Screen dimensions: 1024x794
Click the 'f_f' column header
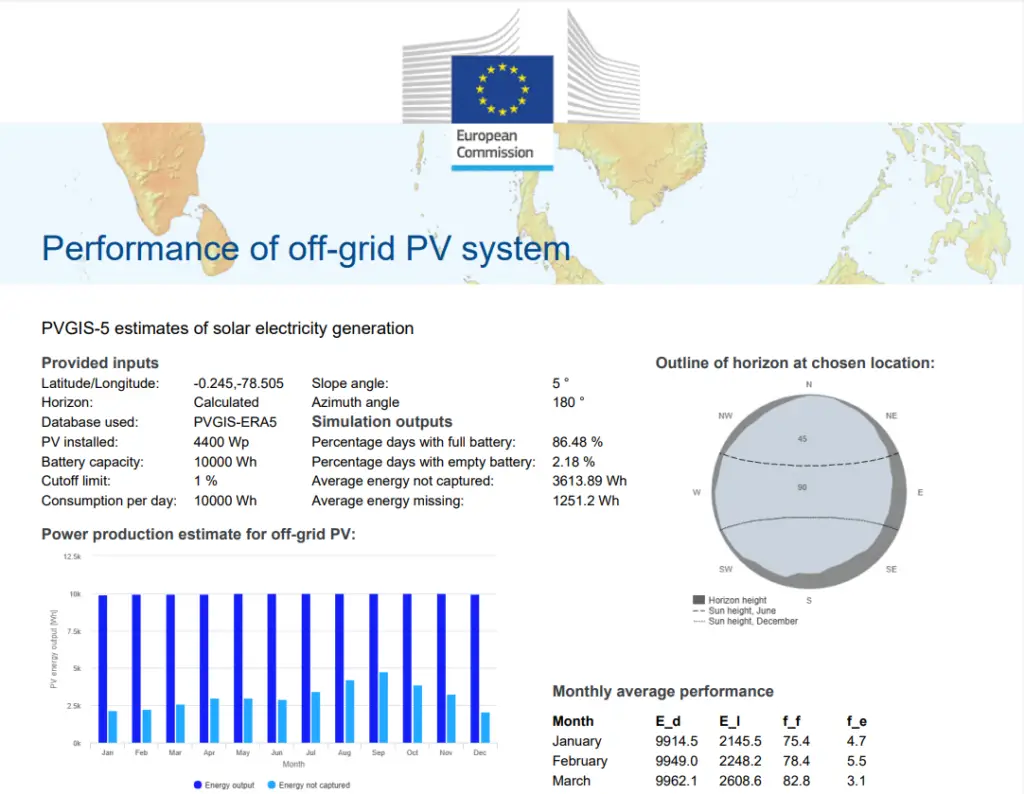pyautogui.click(x=792, y=722)
